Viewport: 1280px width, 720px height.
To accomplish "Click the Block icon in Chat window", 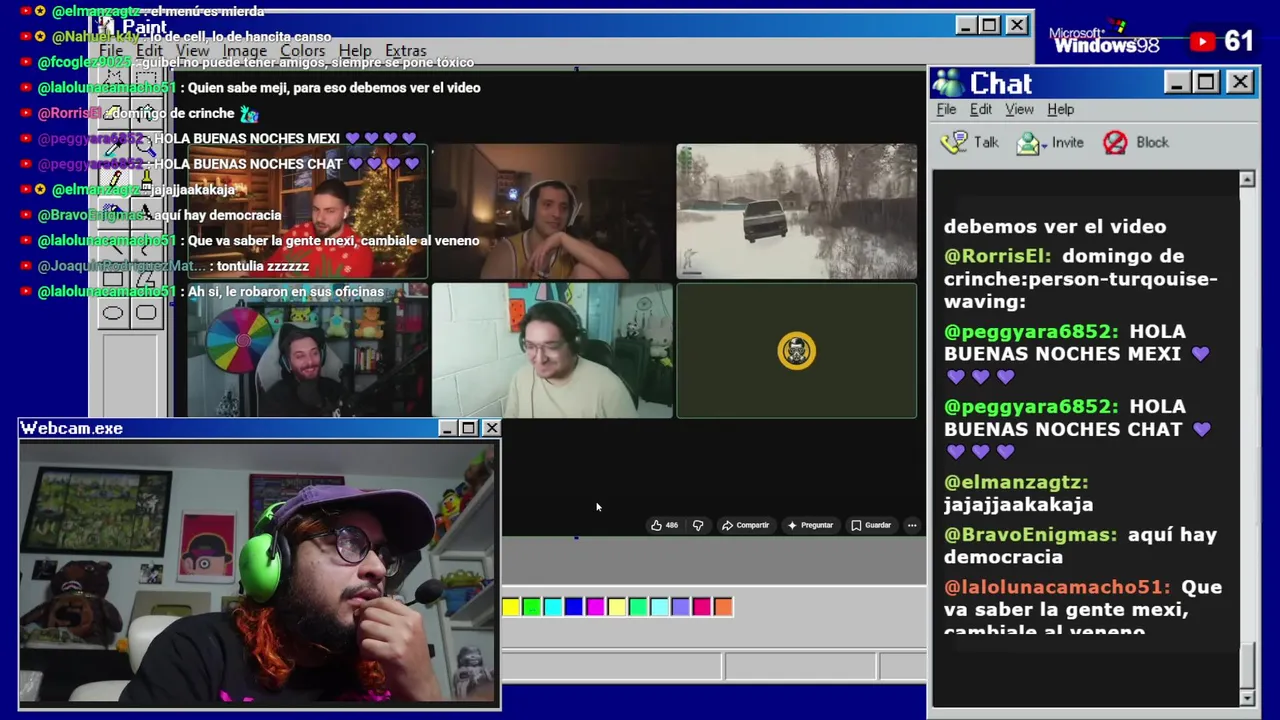I will tap(1115, 143).
